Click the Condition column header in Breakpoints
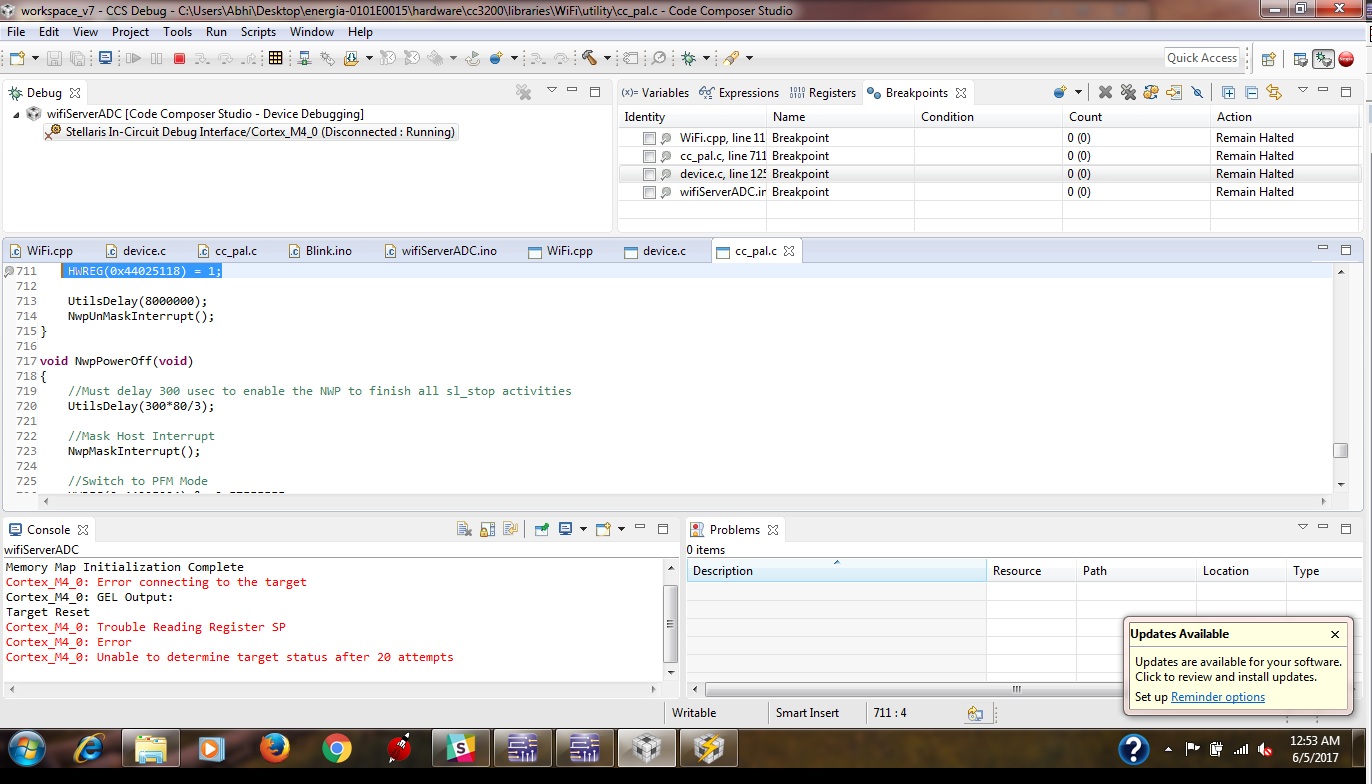This screenshot has width=1372, height=784. click(988, 117)
